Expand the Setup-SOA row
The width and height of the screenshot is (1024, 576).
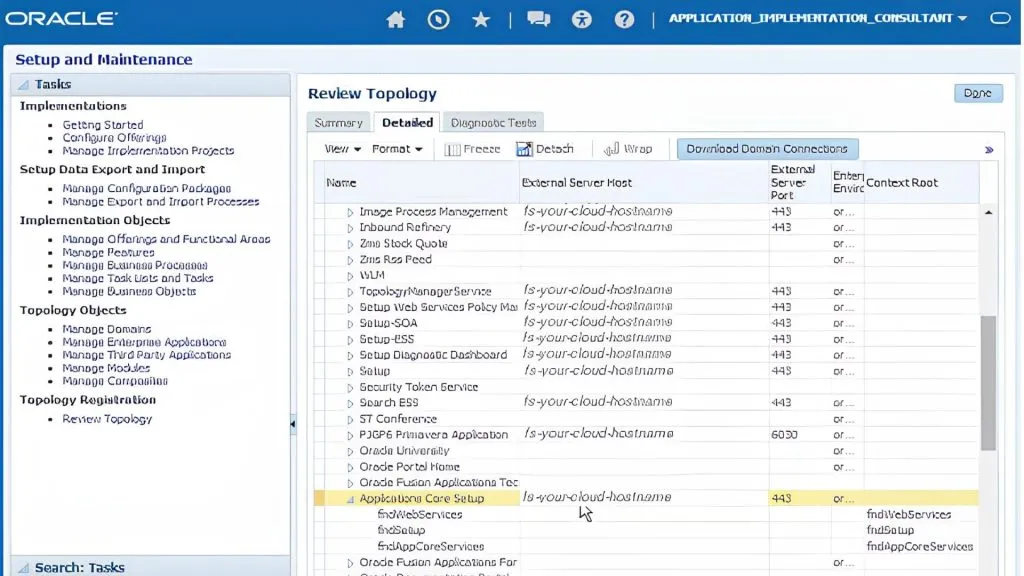click(x=350, y=324)
